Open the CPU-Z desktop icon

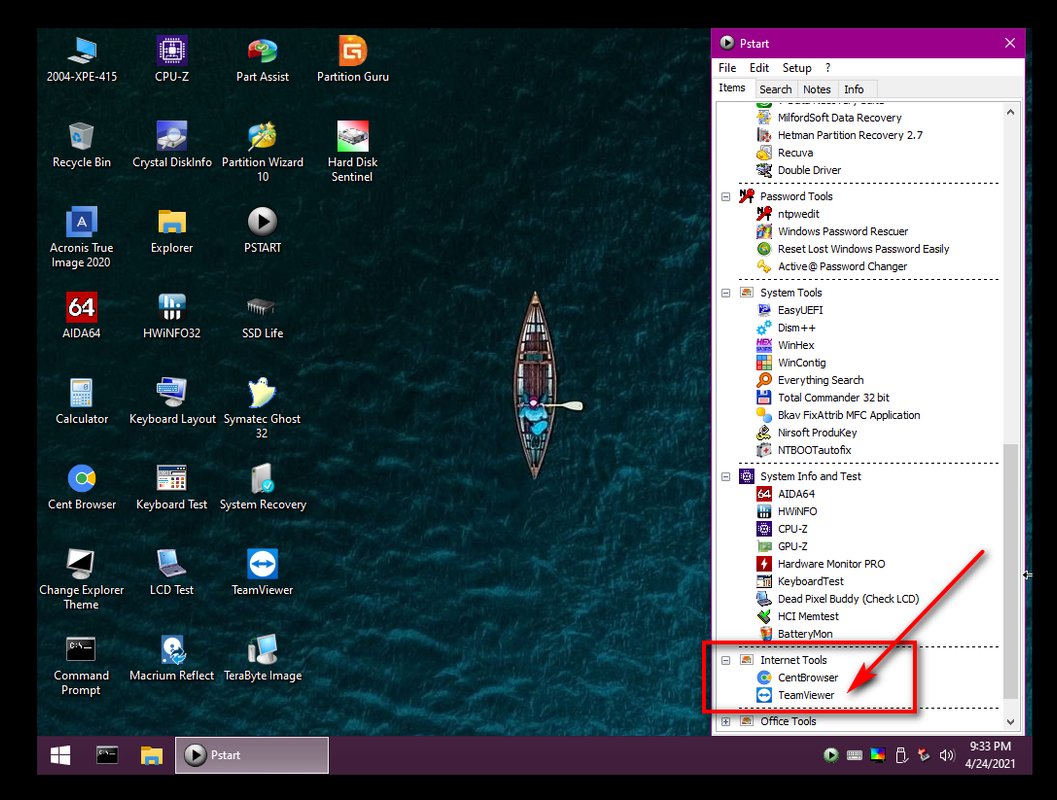pyautogui.click(x=172, y=59)
